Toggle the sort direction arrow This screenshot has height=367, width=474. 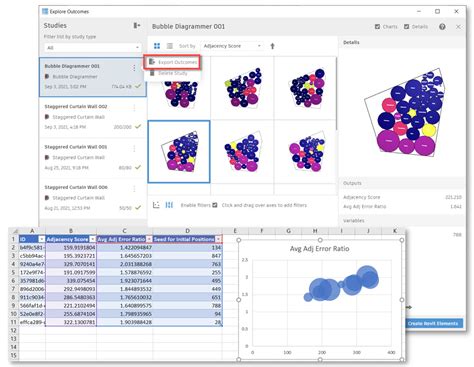pos(272,46)
